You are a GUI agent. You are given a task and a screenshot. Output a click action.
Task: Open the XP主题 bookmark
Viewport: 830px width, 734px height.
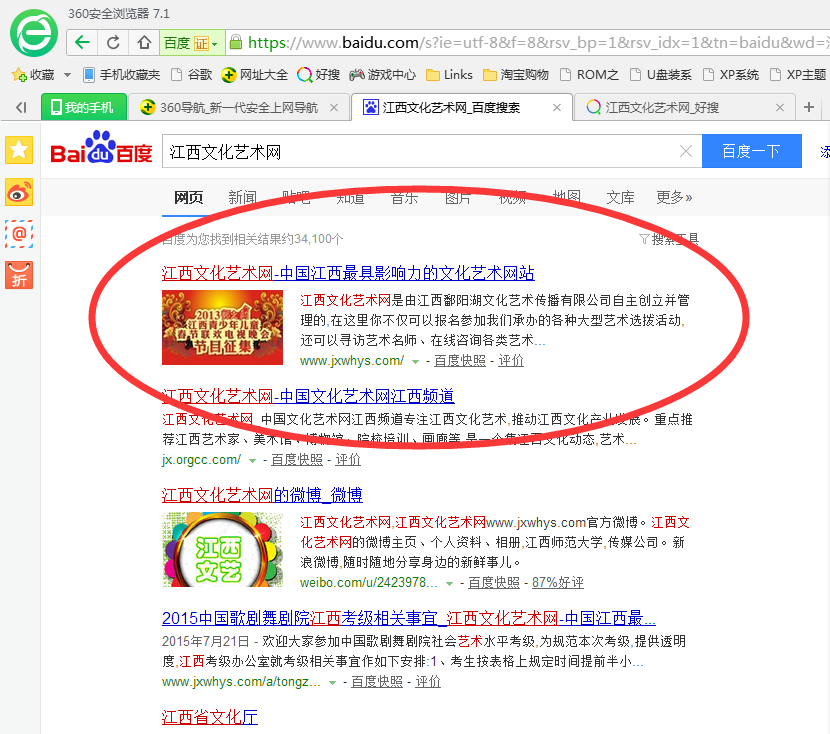tap(798, 75)
